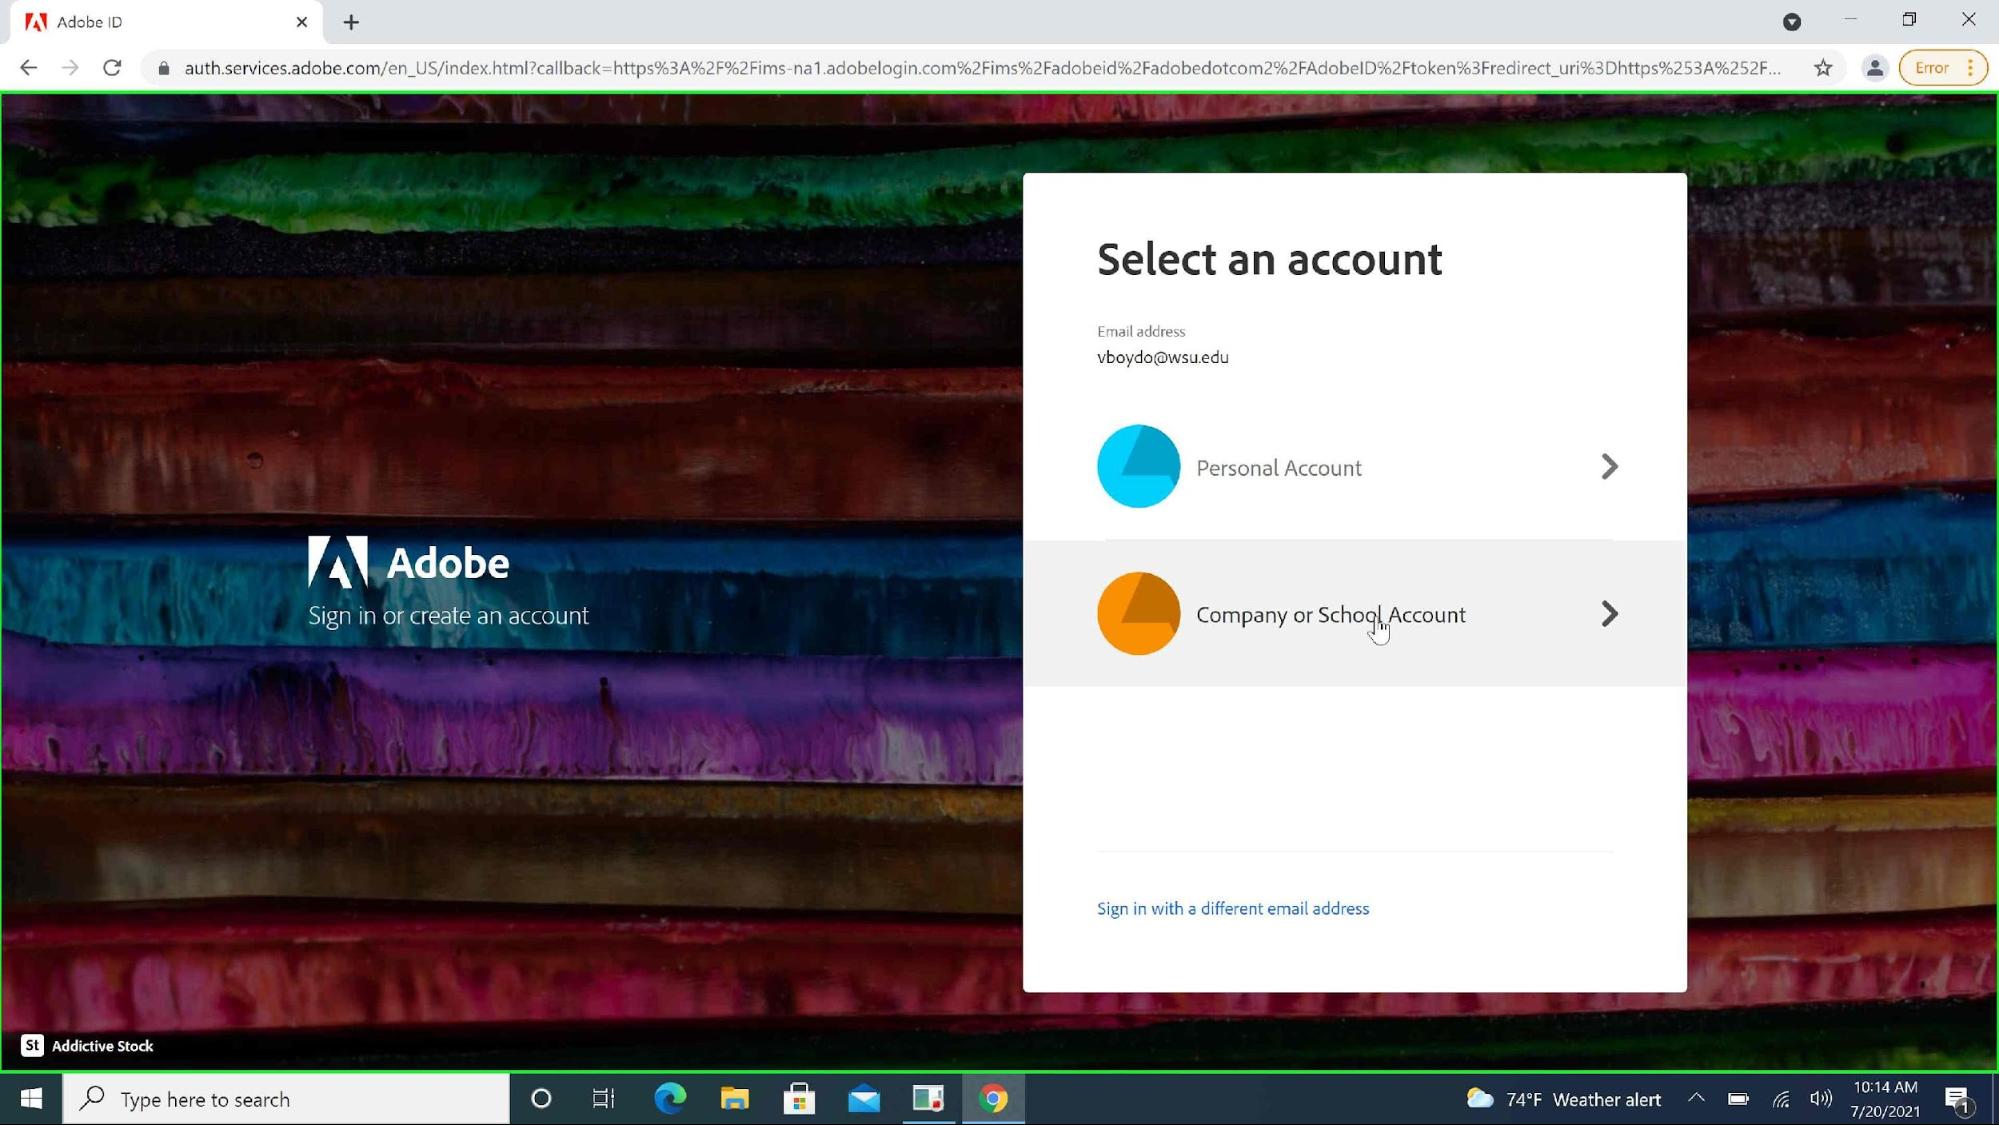The width and height of the screenshot is (1999, 1125).
Task: Open a new browser tab
Action: click(x=351, y=21)
